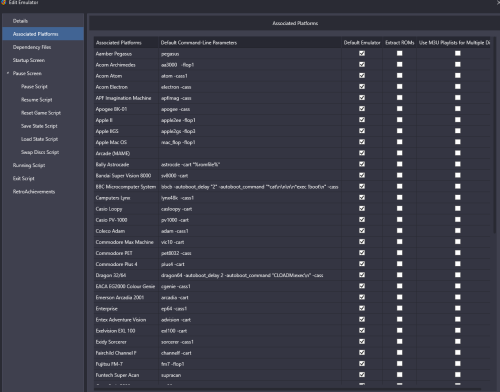Select Associated Platforms in the sidebar
This screenshot has height=392, width=500.
[43, 34]
